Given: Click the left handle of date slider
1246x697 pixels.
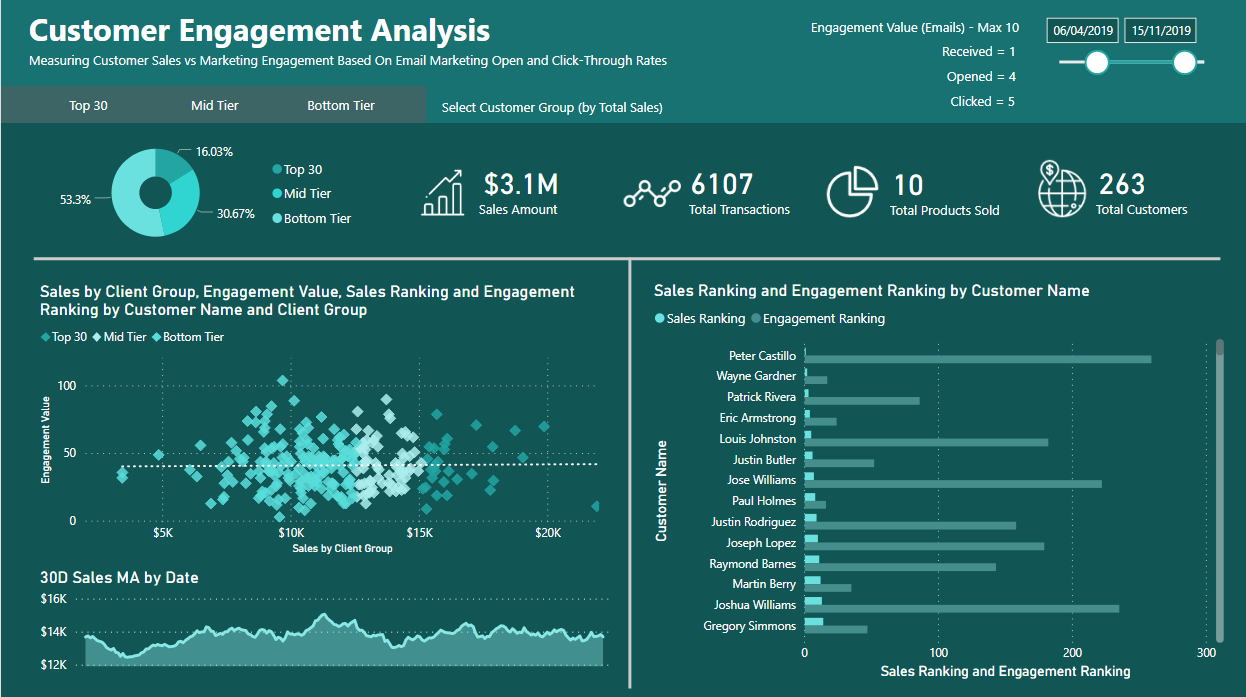Looking at the screenshot, I should point(1097,63).
